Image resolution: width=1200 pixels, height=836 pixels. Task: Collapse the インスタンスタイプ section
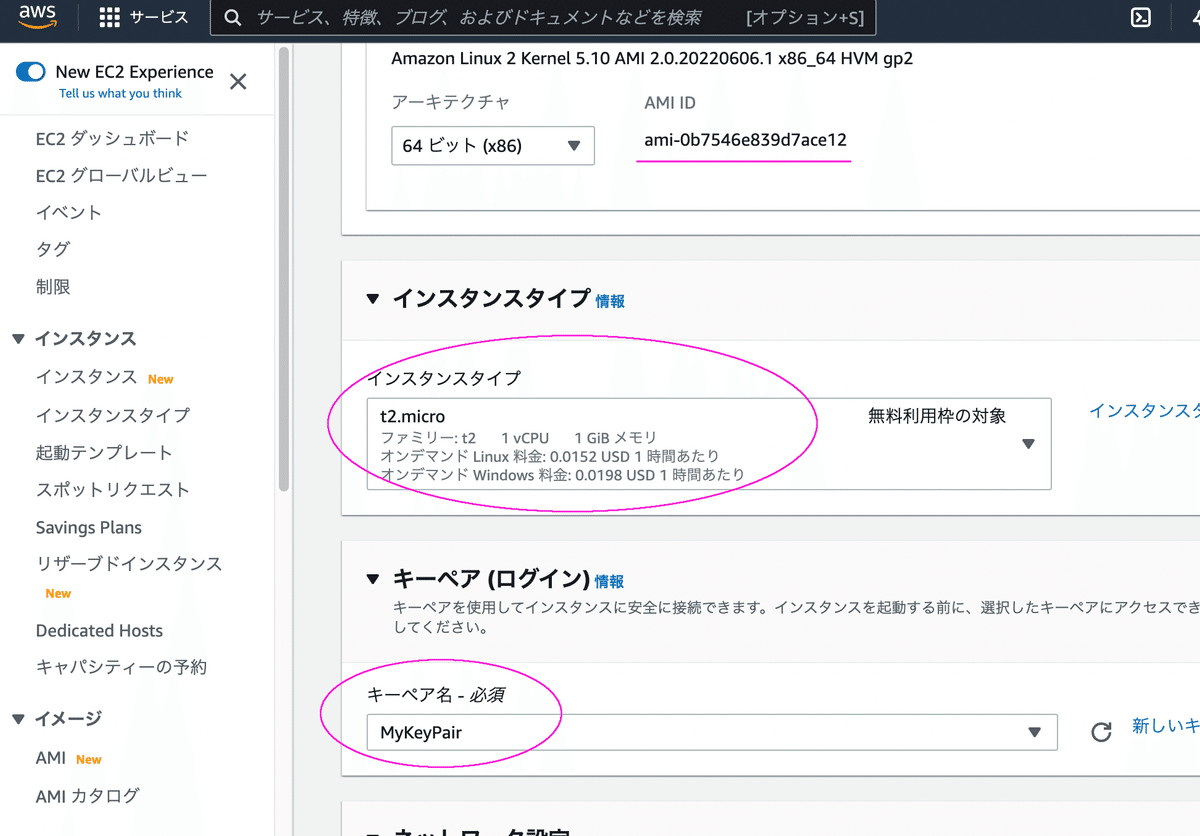point(374,299)
